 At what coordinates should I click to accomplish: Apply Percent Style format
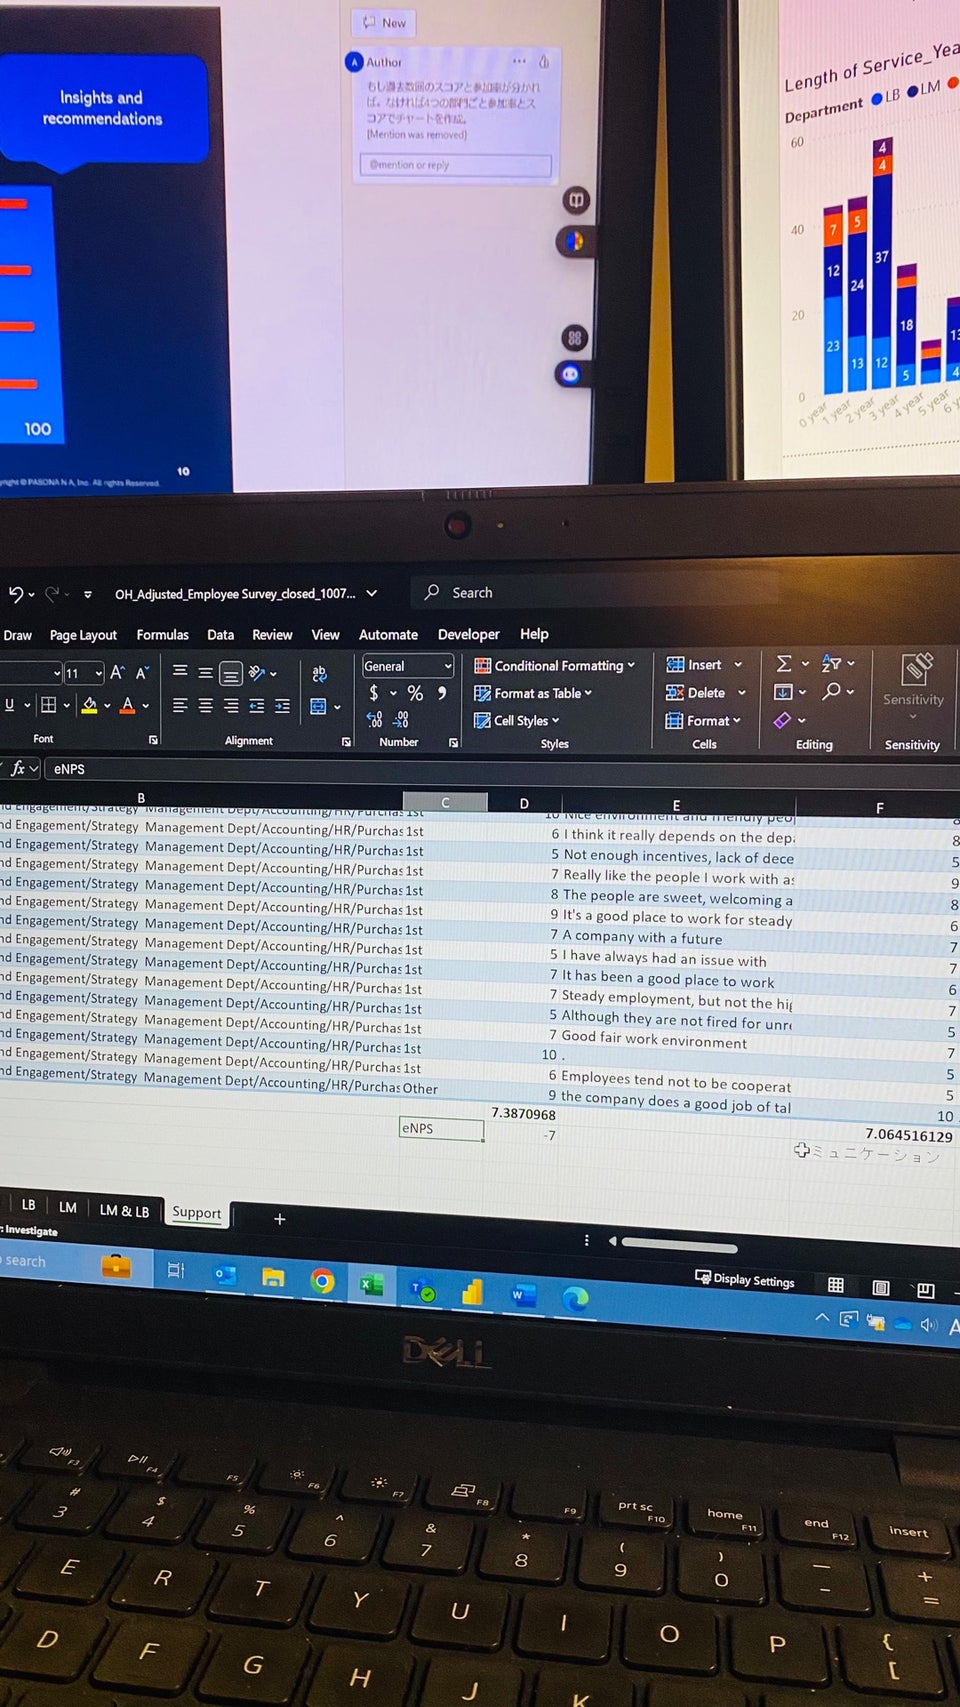click(x=415, y=693)
